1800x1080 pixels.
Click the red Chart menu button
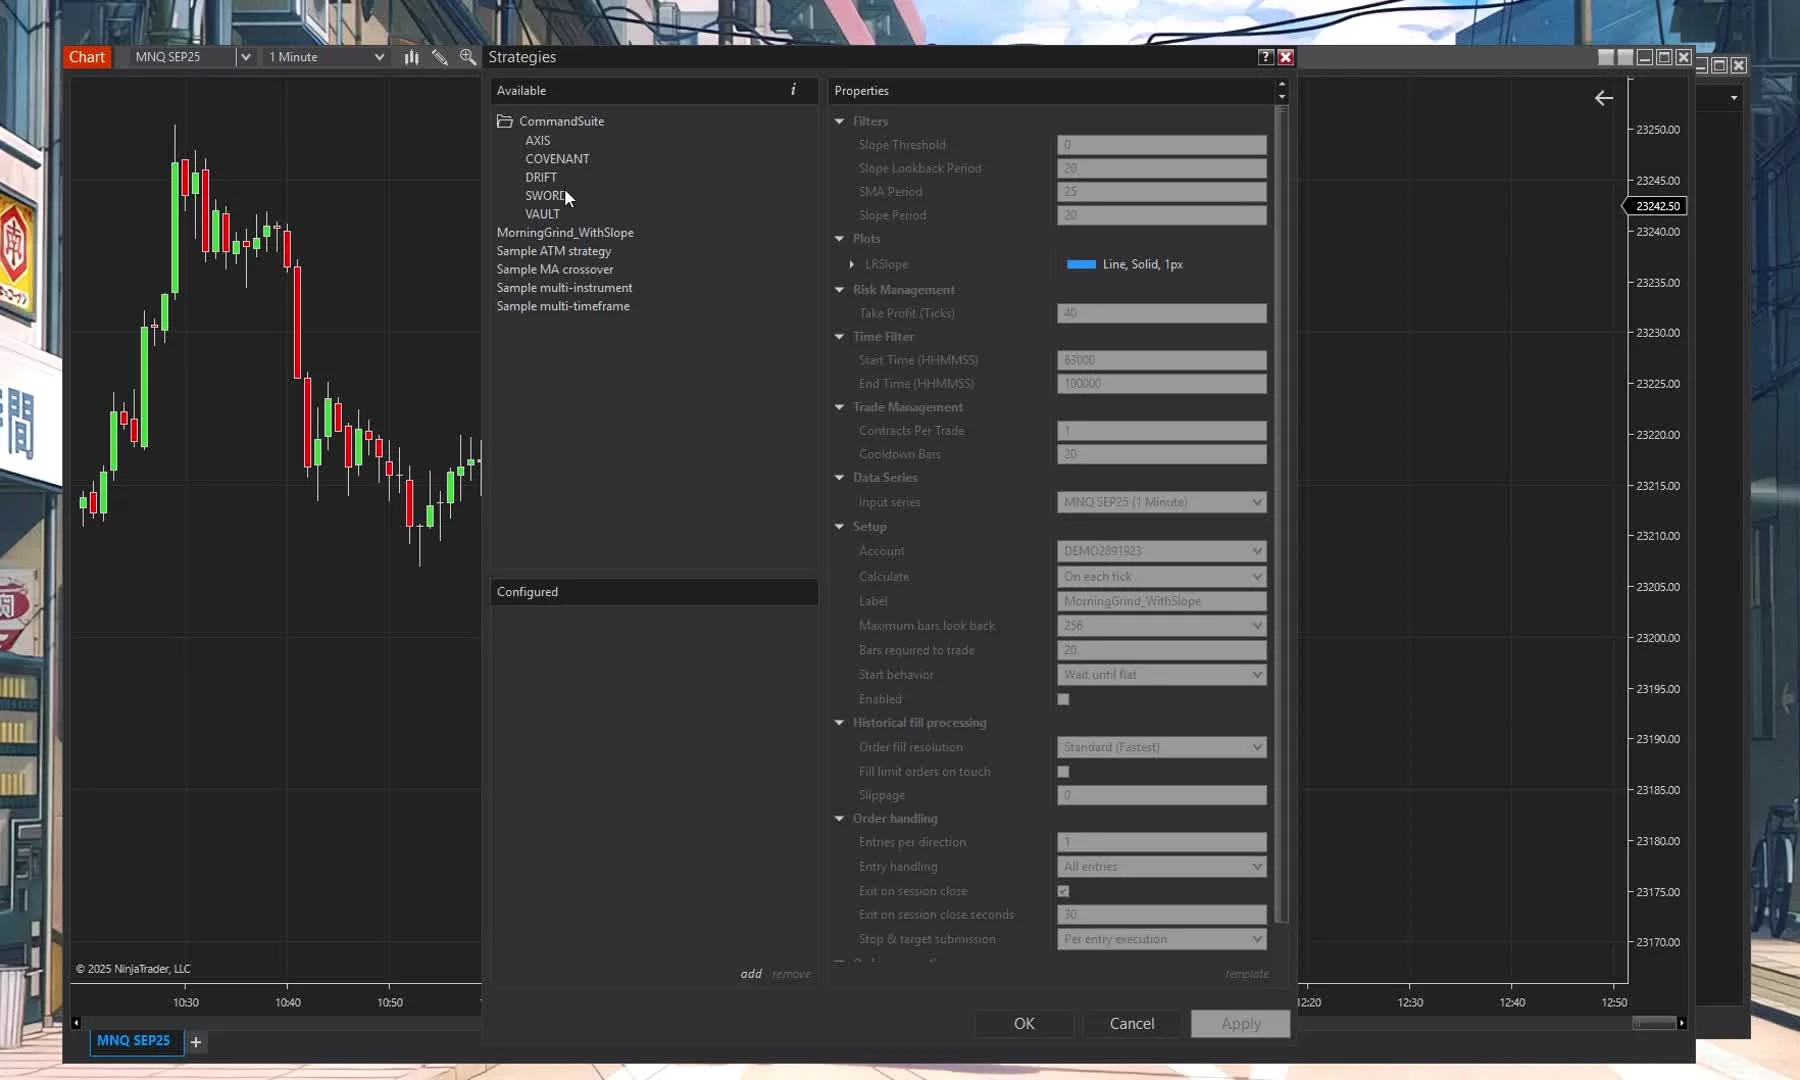pyautogui.click(x=87, y=57)
